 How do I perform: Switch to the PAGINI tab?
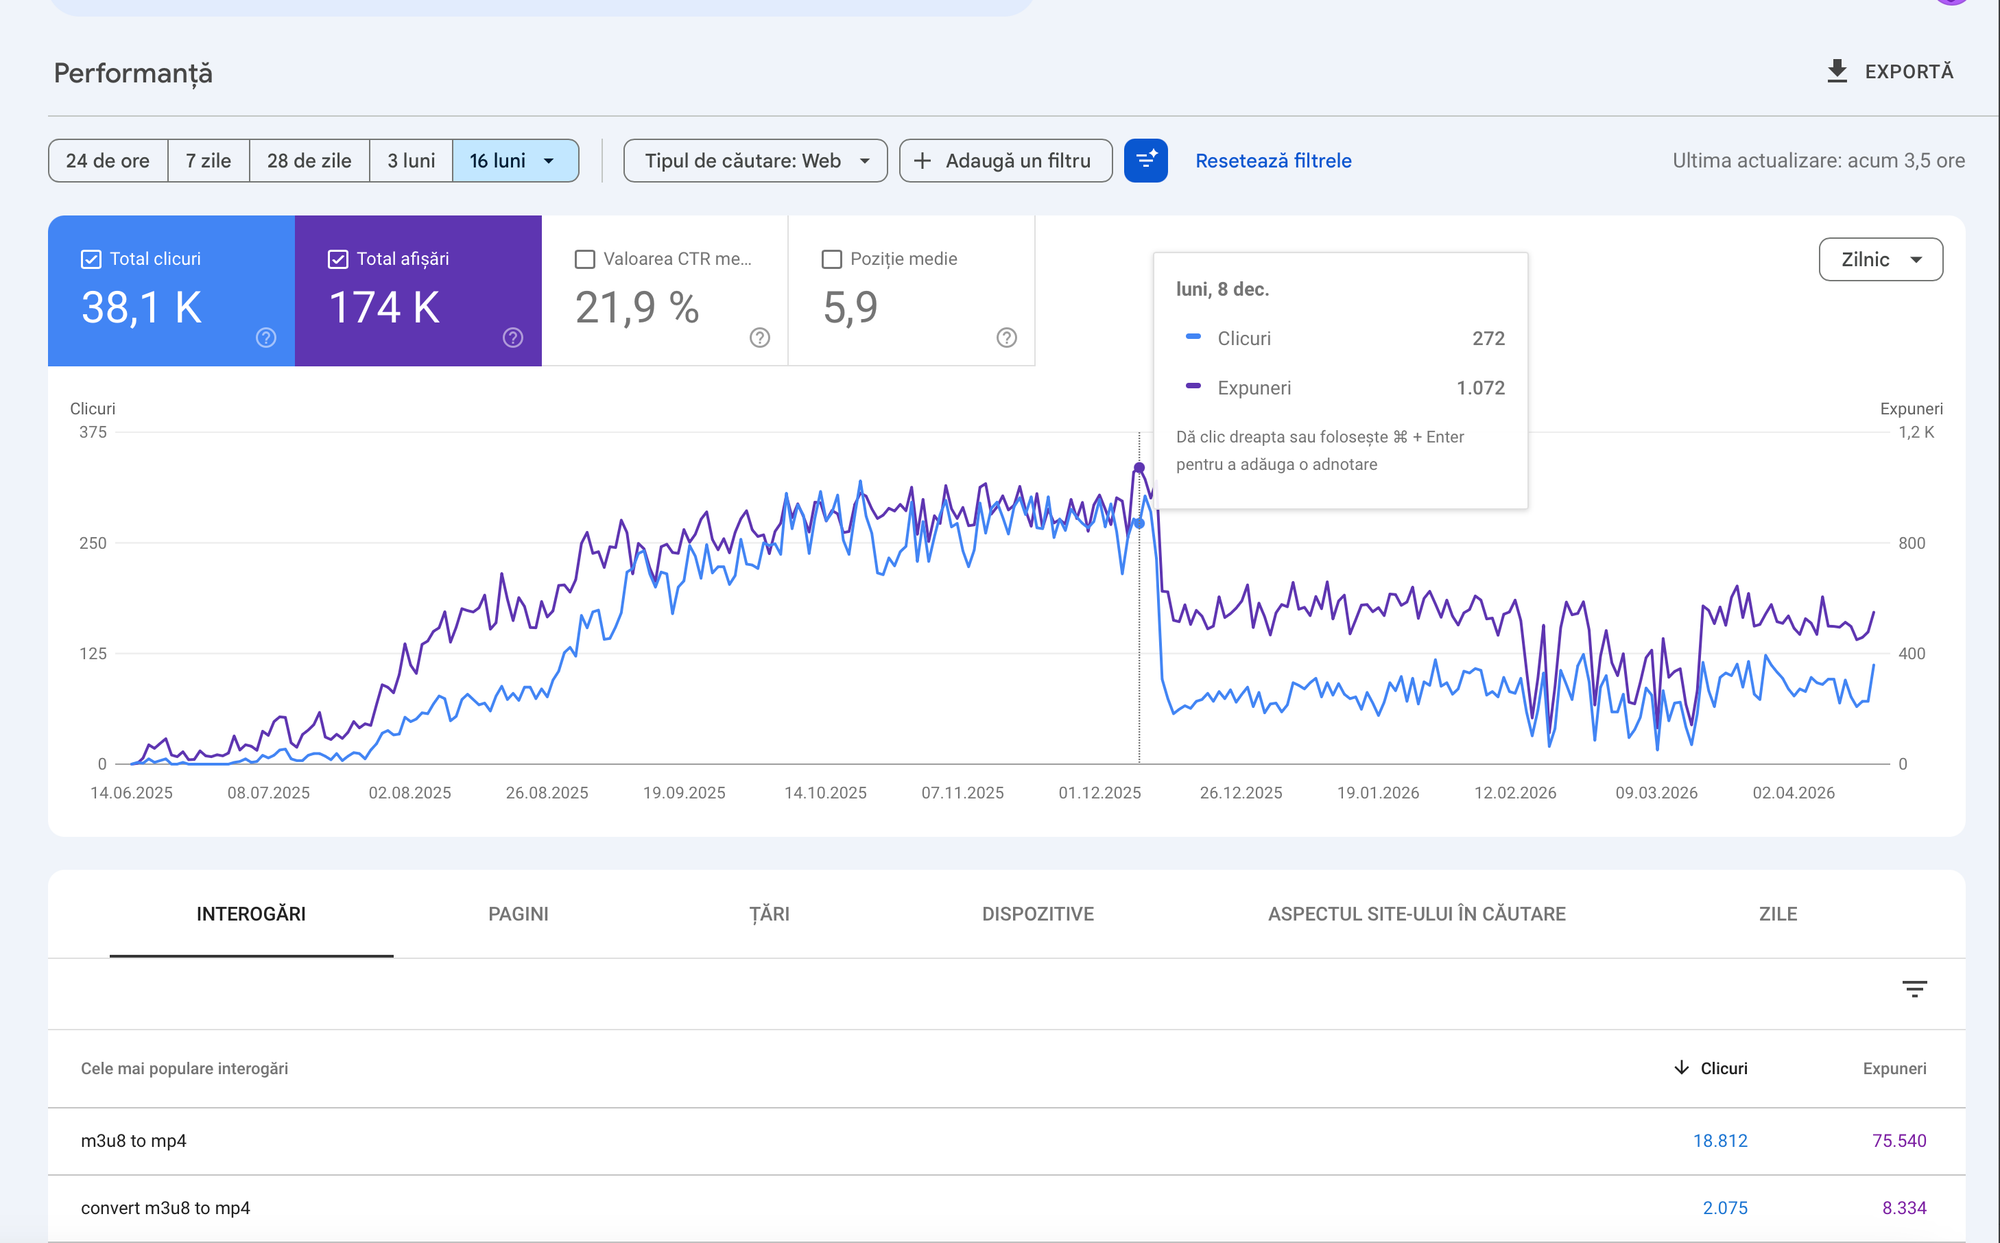518,913
